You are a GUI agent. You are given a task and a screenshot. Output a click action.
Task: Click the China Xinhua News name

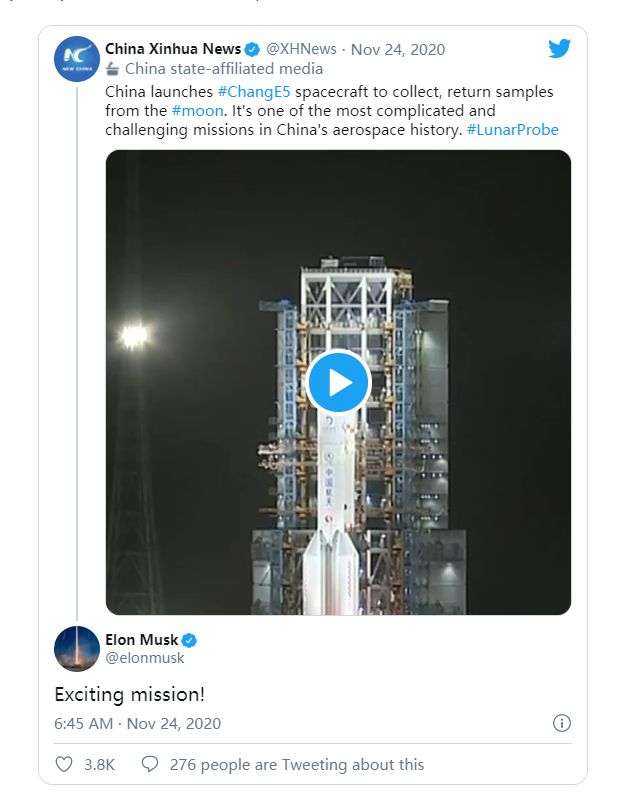click(x=173, y=49)
